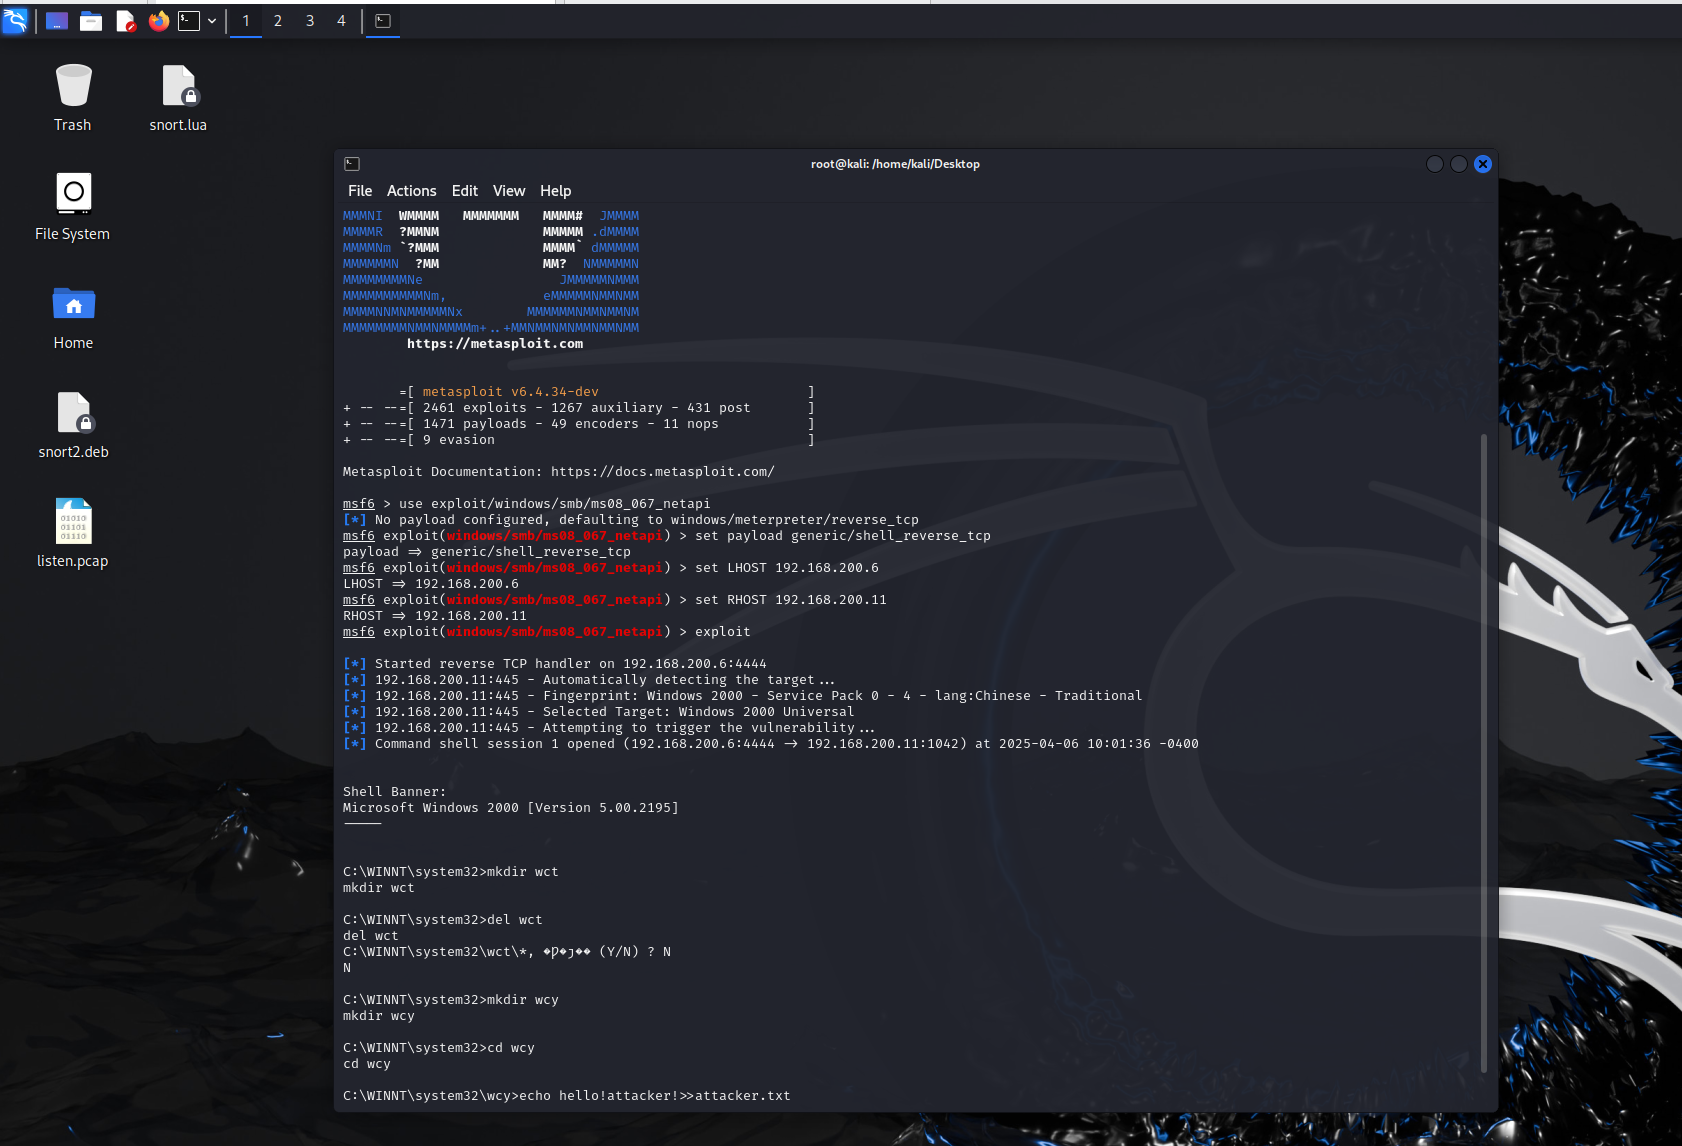The height and width of the screenshot is (1146, 1682).
Task: Minimize the terminal window
Action: (1435, 164)
